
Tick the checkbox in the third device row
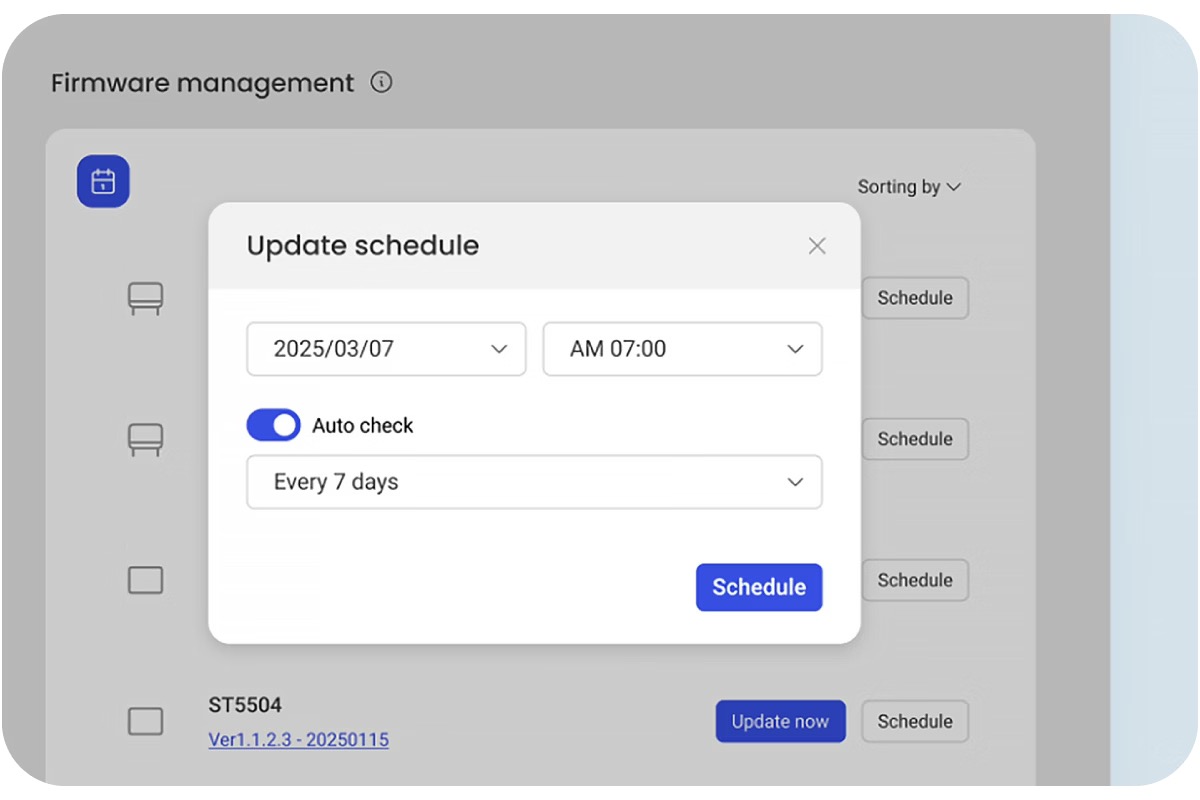pos(146,580)
